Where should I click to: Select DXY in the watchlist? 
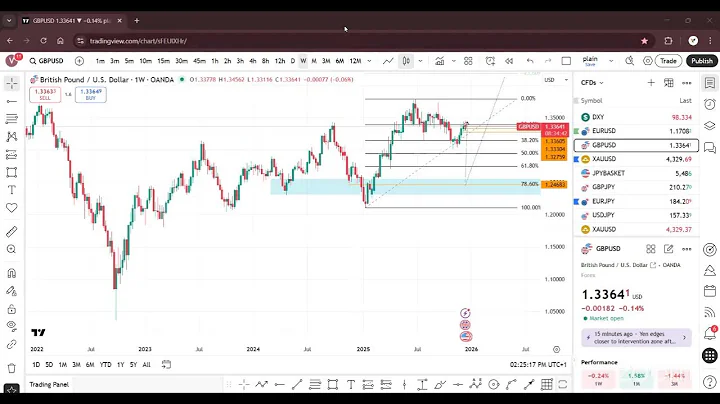point(636,118)
